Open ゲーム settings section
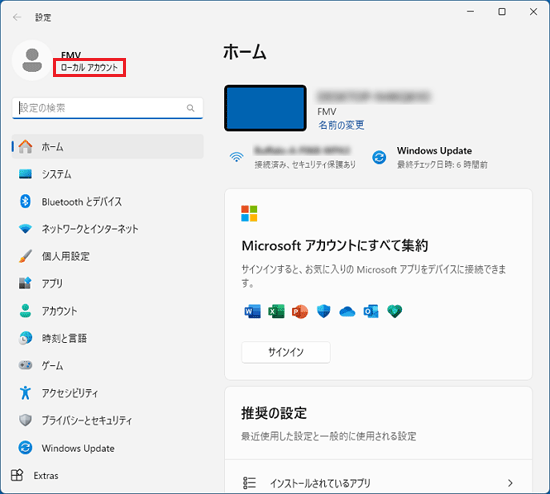Screen dimensions: 550x494 pos(108,365)
